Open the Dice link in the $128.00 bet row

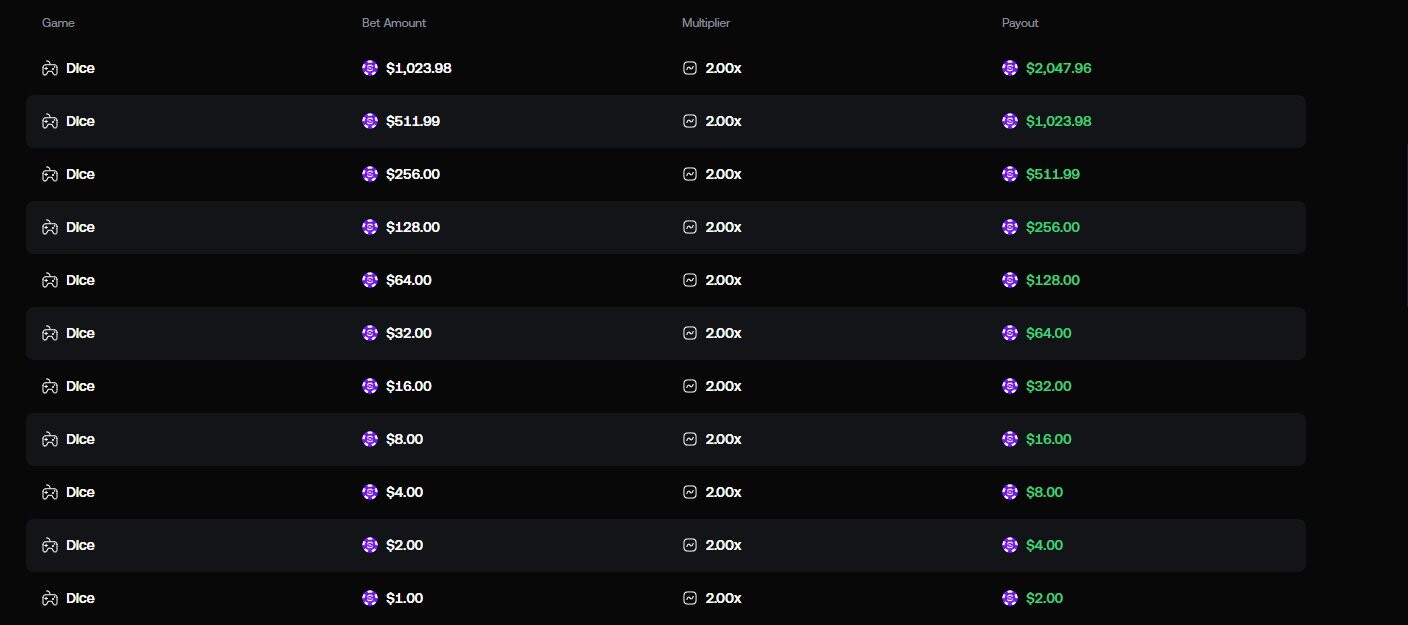[x=80, y=227]
